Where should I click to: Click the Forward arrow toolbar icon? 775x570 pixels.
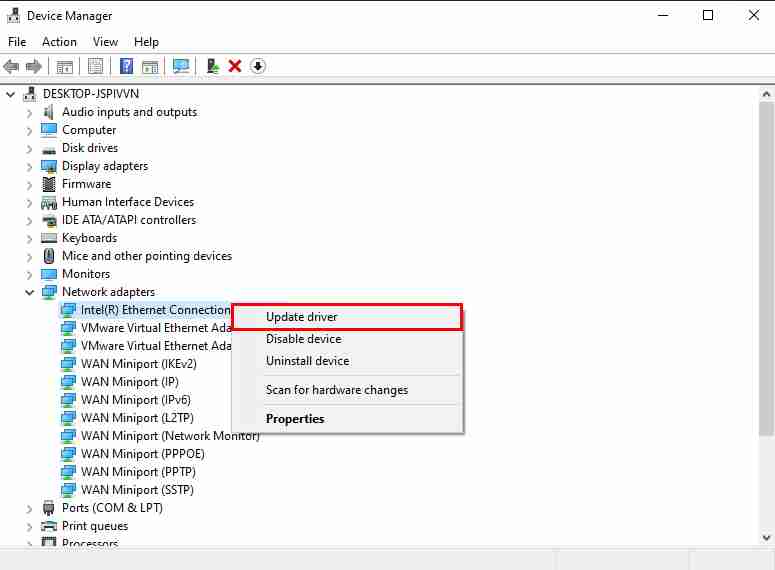(x=34, y=66)
